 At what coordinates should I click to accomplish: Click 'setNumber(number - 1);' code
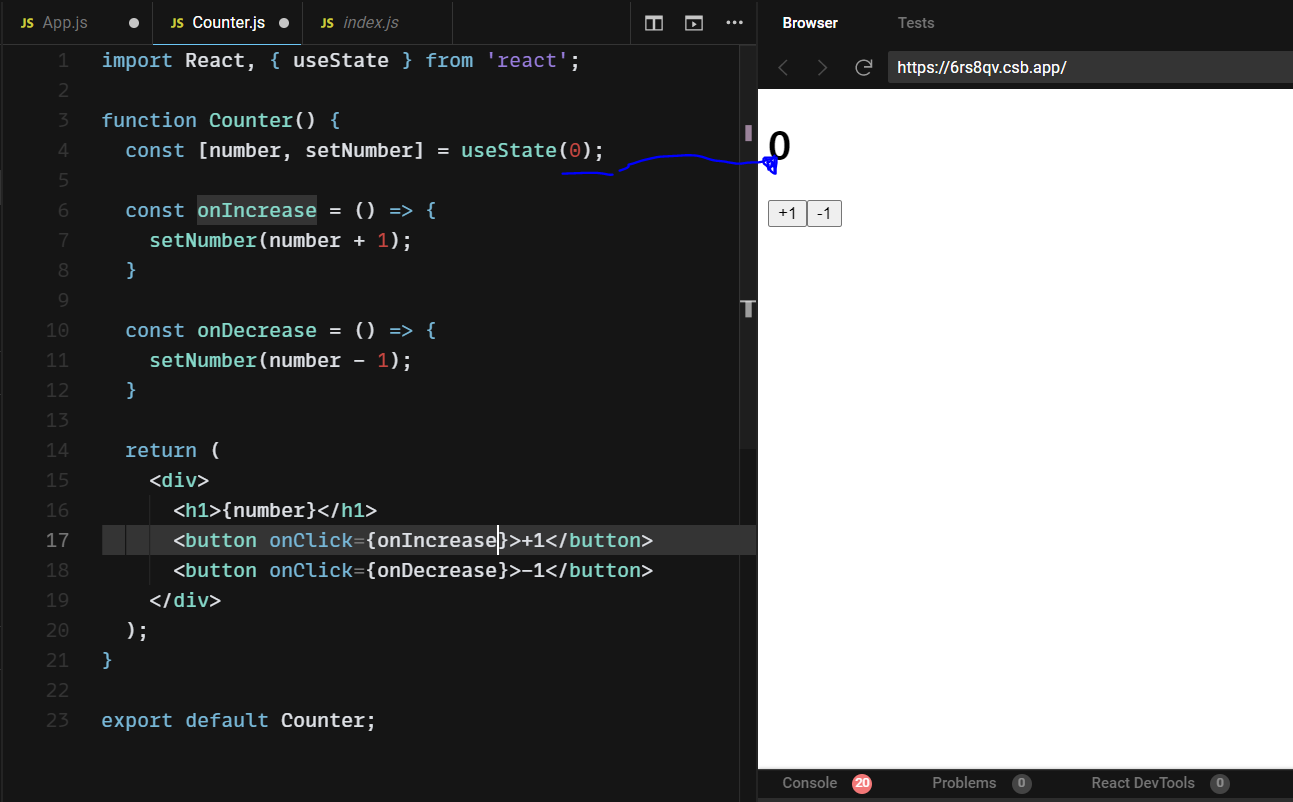(281, 360)
